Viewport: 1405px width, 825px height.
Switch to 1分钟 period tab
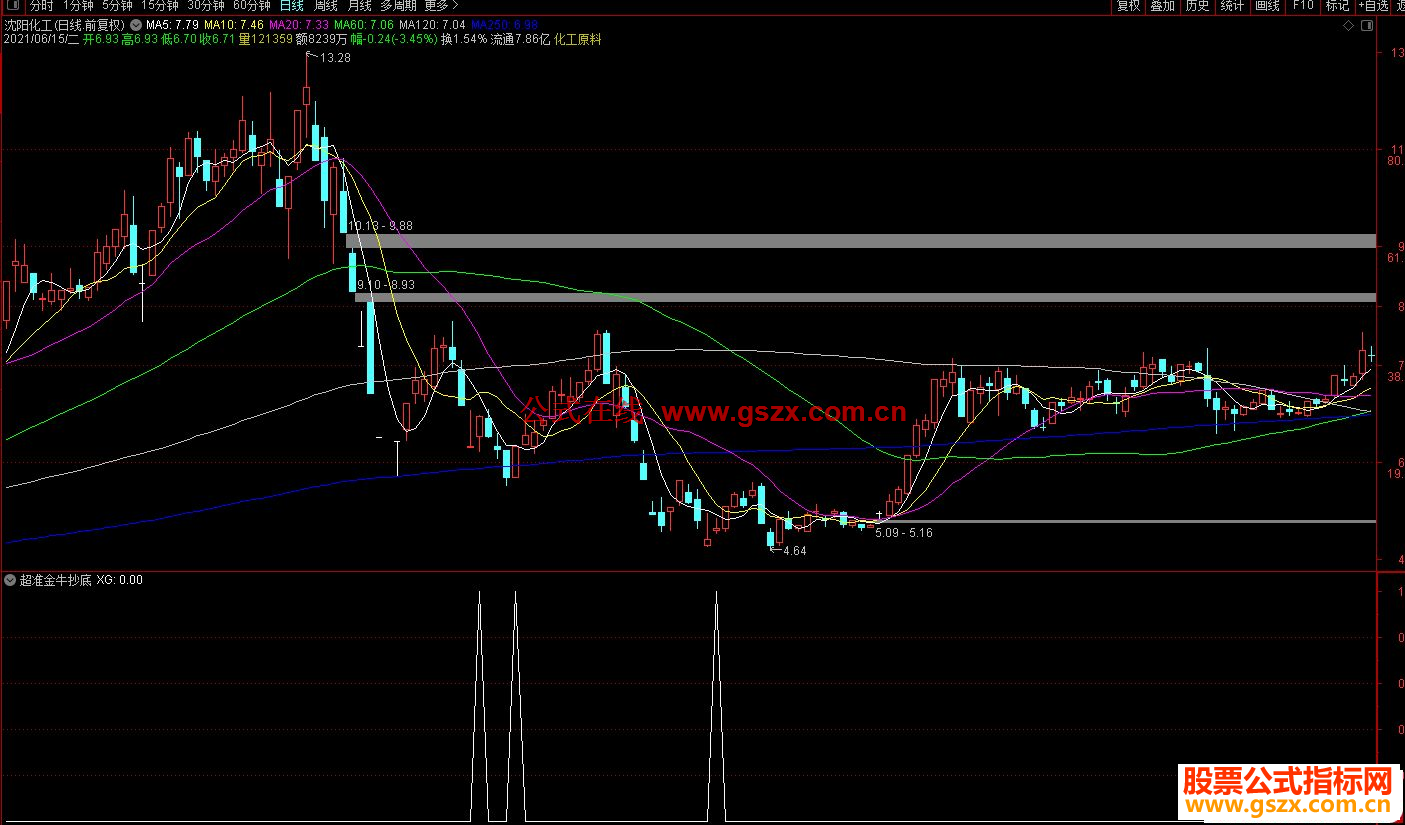click(x=78, y=6)
